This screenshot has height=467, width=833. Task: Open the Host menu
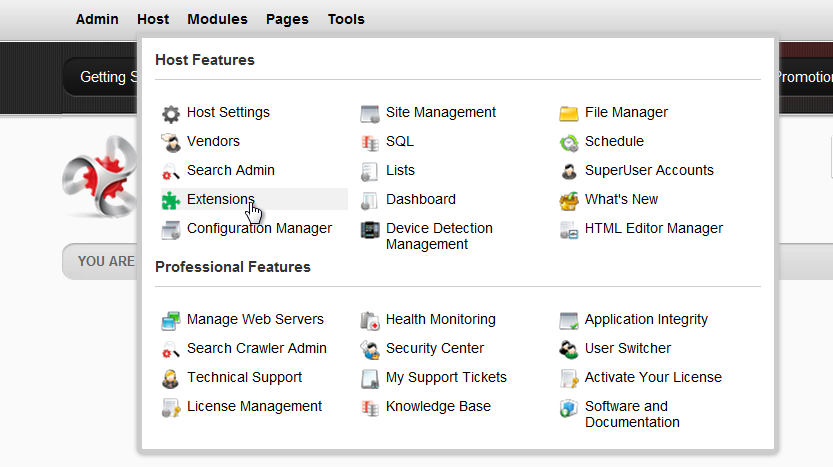[x=153, y=19]
